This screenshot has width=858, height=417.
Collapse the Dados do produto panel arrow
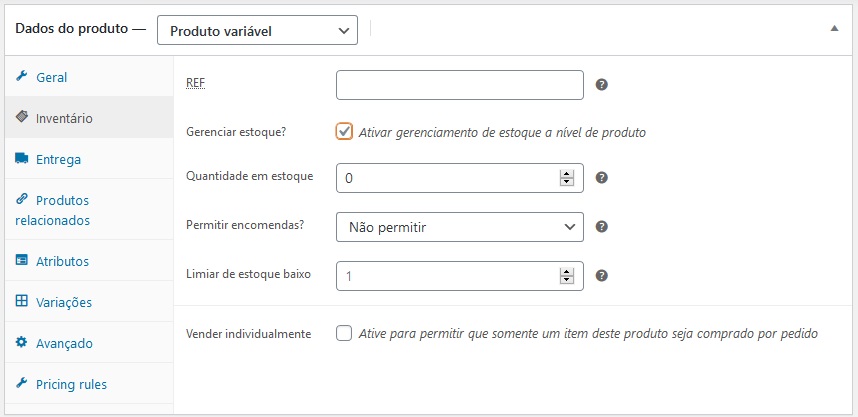coord(834,28)
